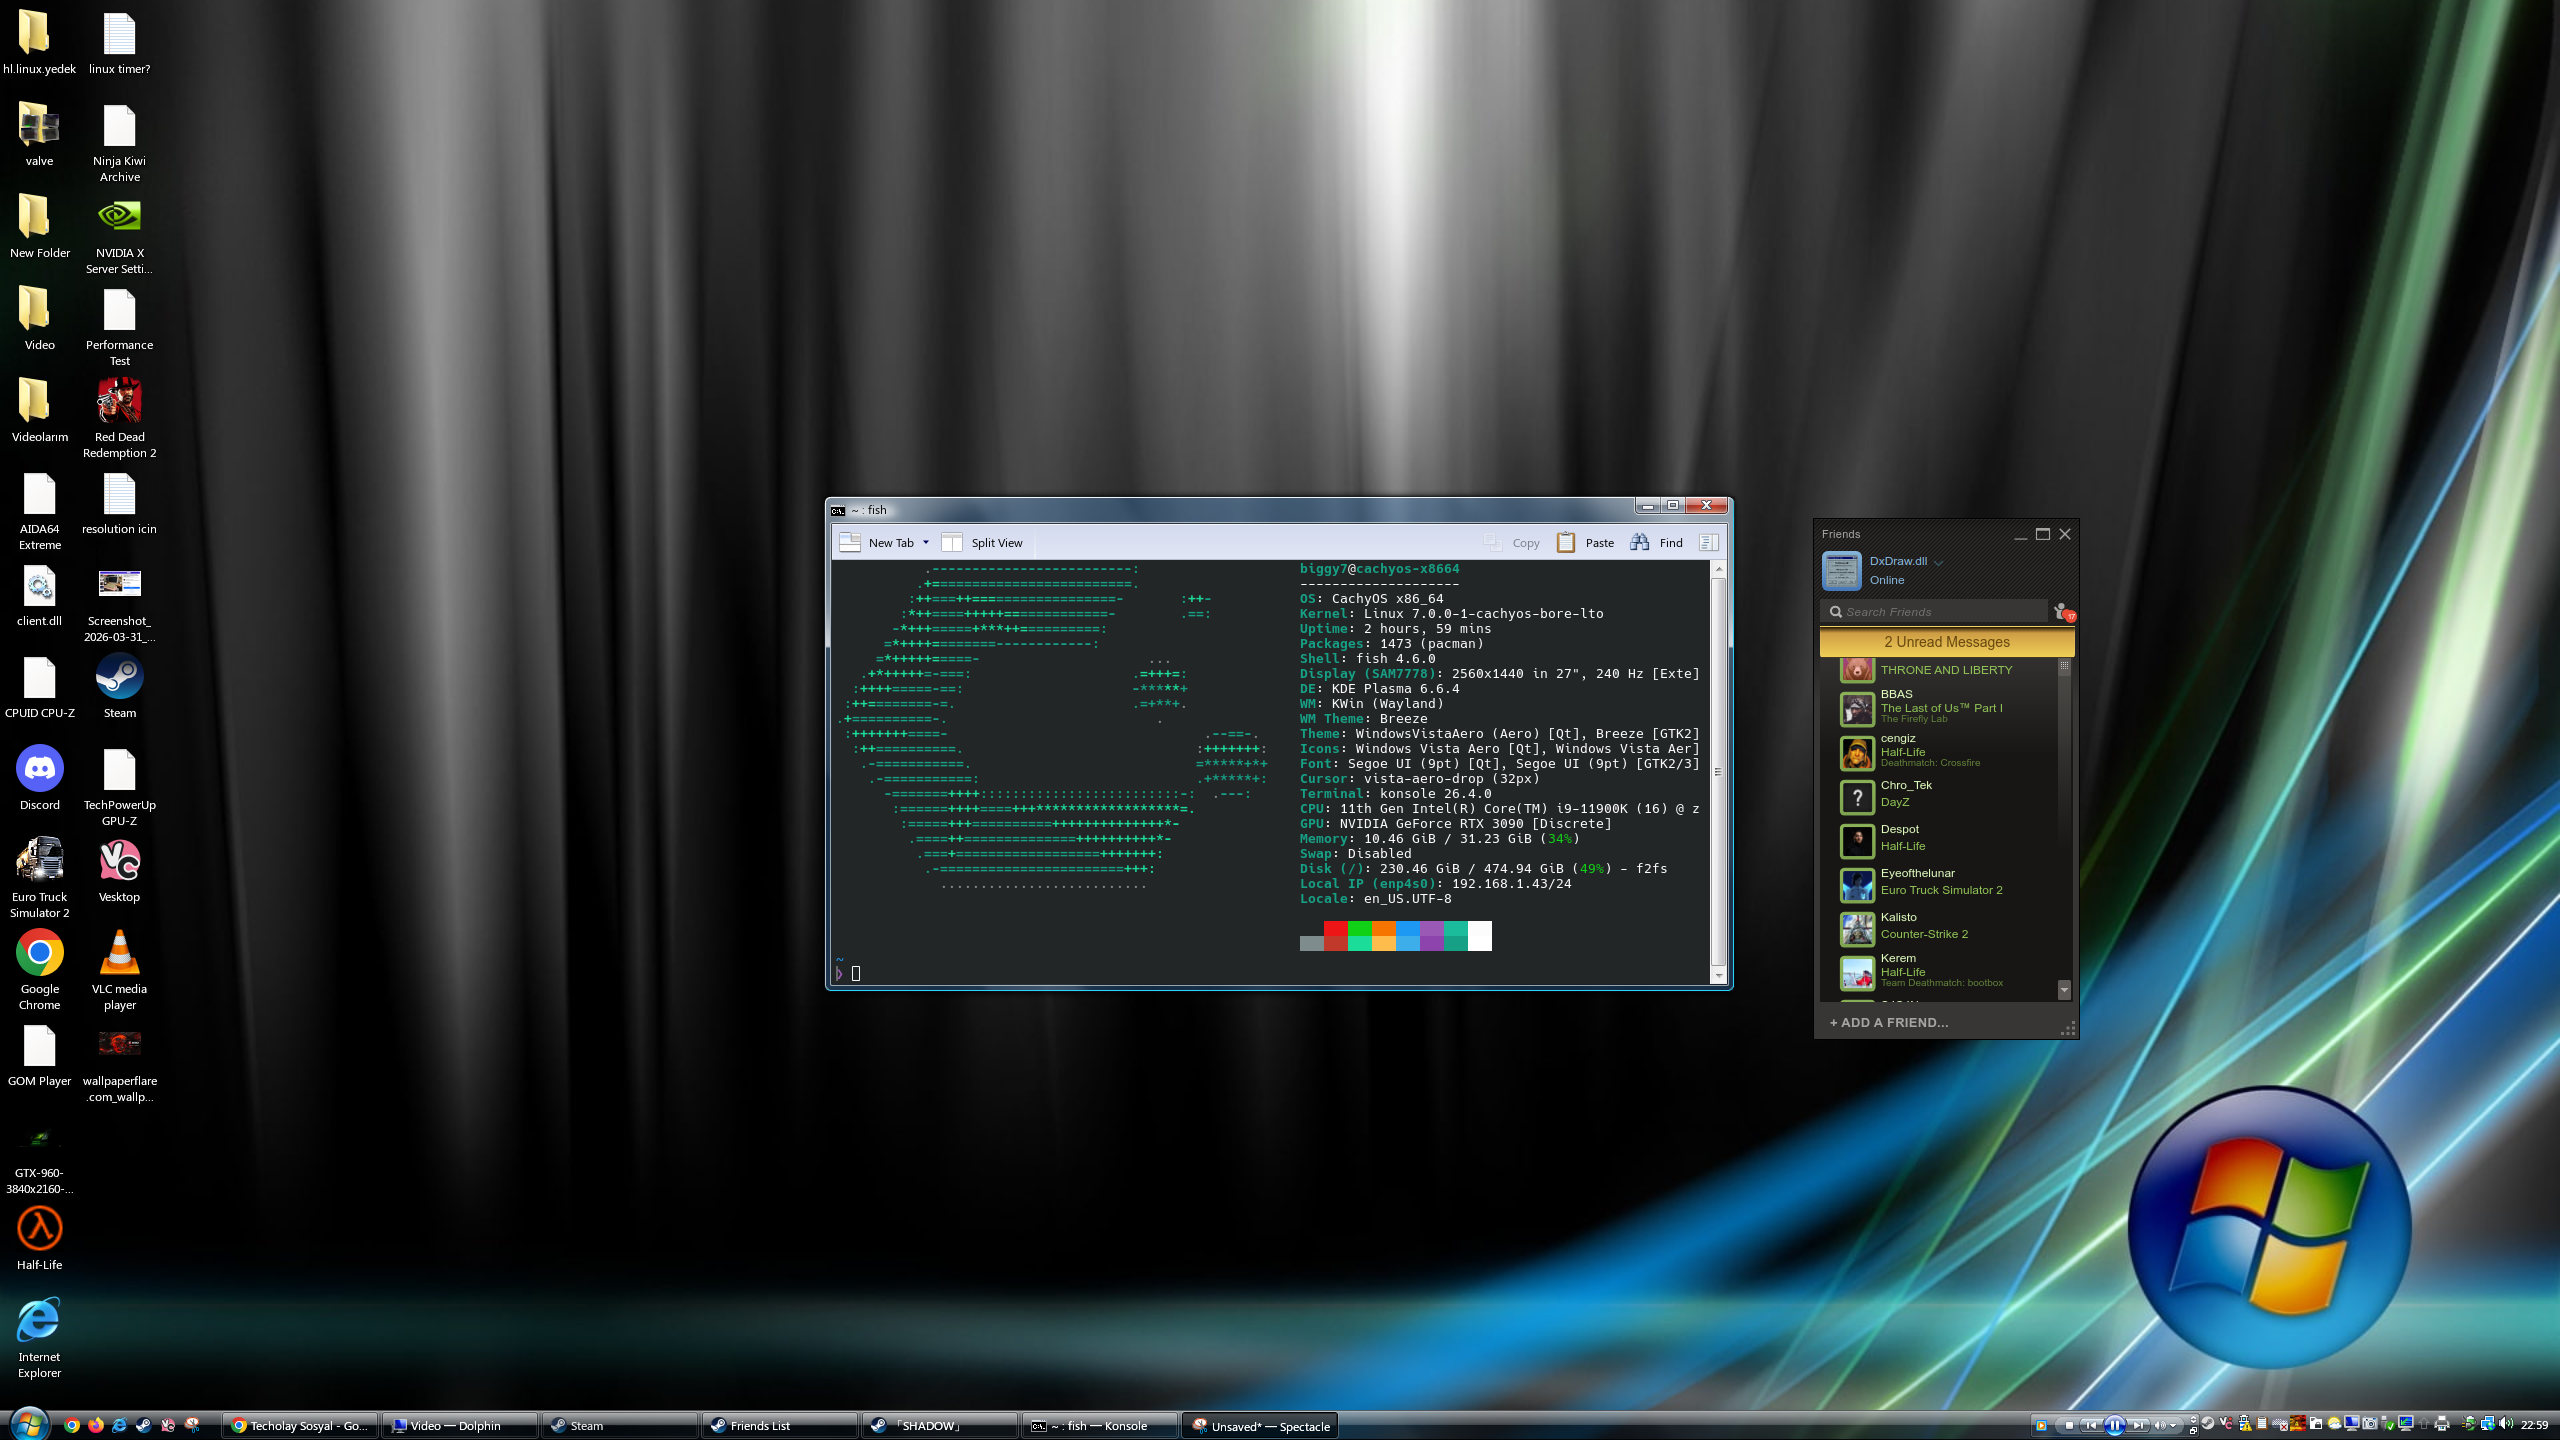Viewport: 2560px width, 1440px height.
Task: Open the weather tray icon
Action: pyautogui.click(x=2334, y=1424)
